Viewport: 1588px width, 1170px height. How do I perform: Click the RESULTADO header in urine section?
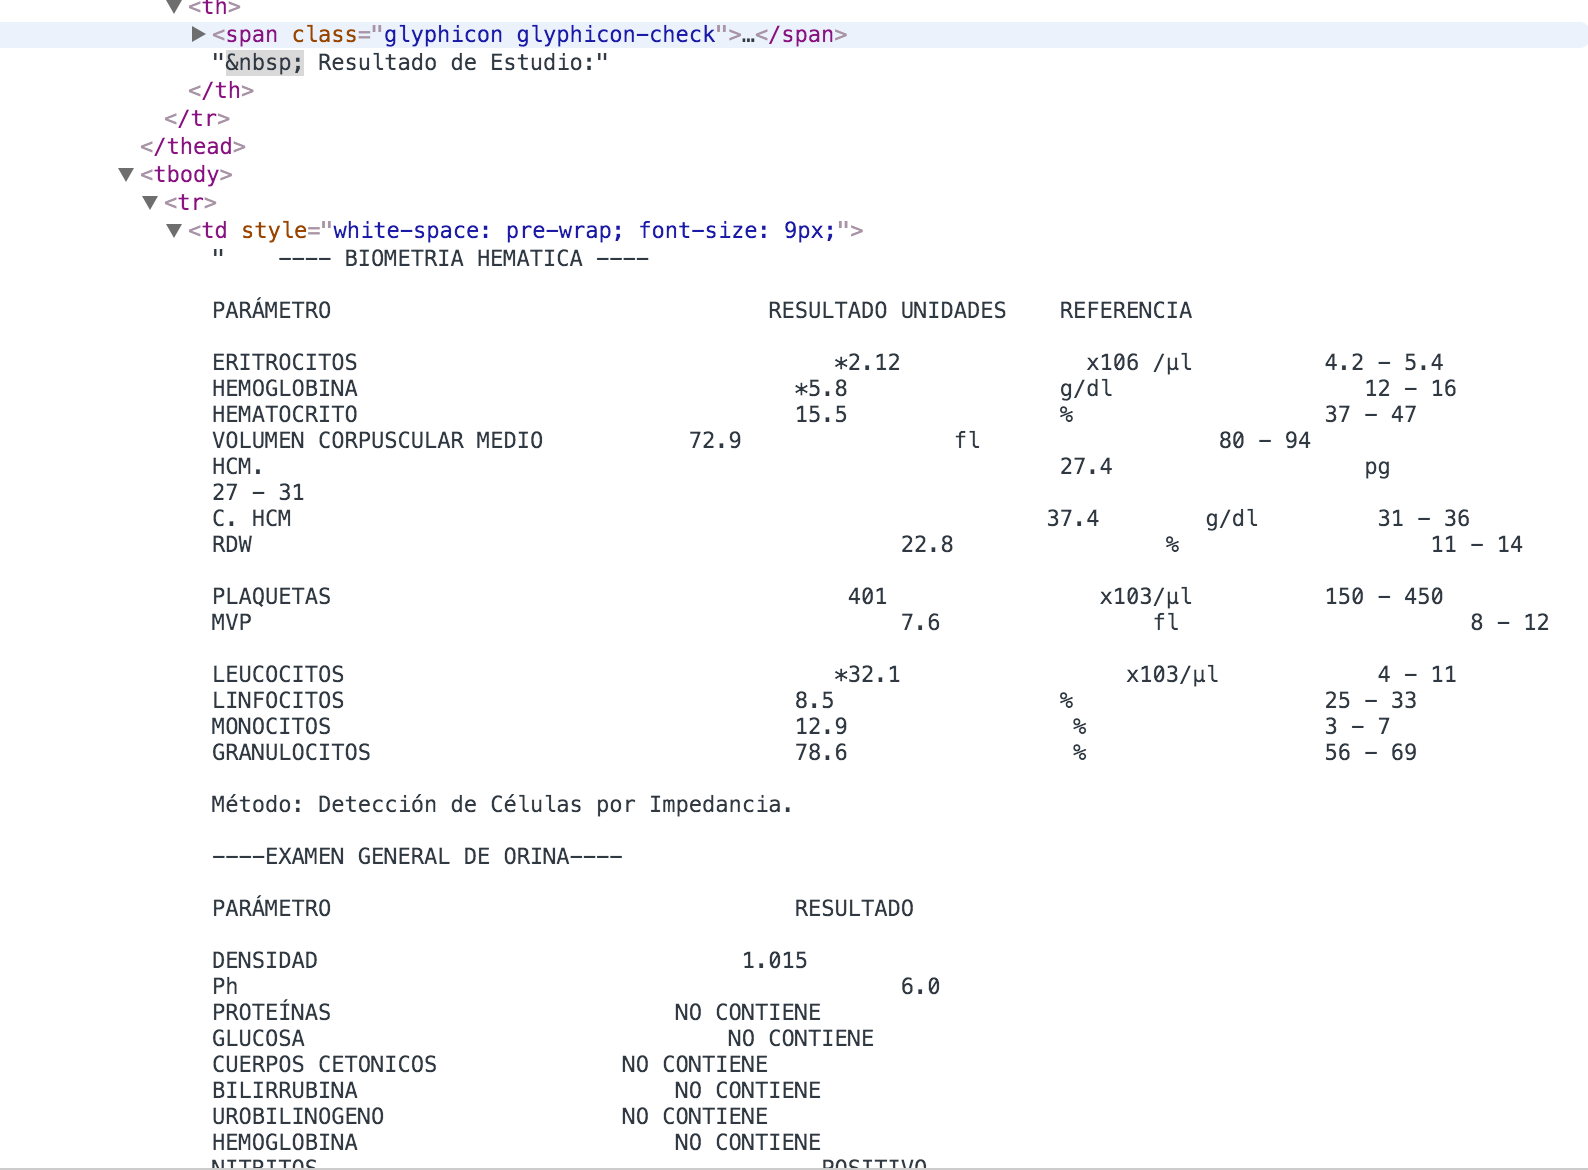pos(854,908)
